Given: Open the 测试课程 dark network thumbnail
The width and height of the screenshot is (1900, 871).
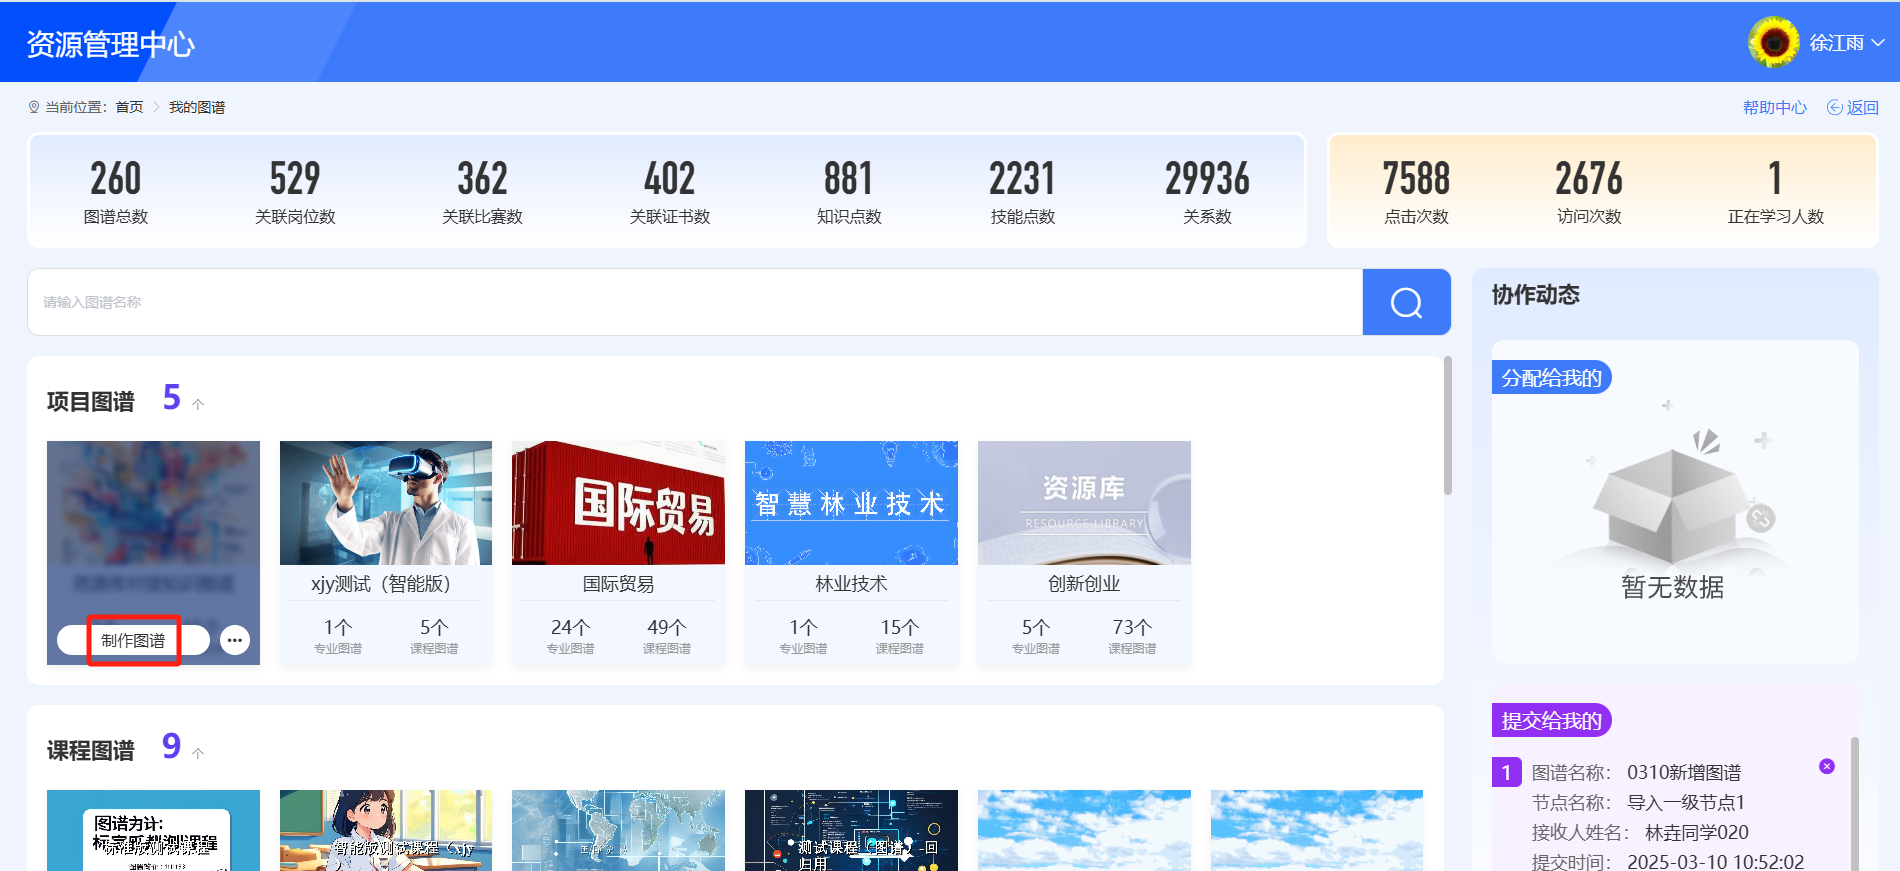Looking at the screenshot, I should pyautogui.click(x=851, y=830).
